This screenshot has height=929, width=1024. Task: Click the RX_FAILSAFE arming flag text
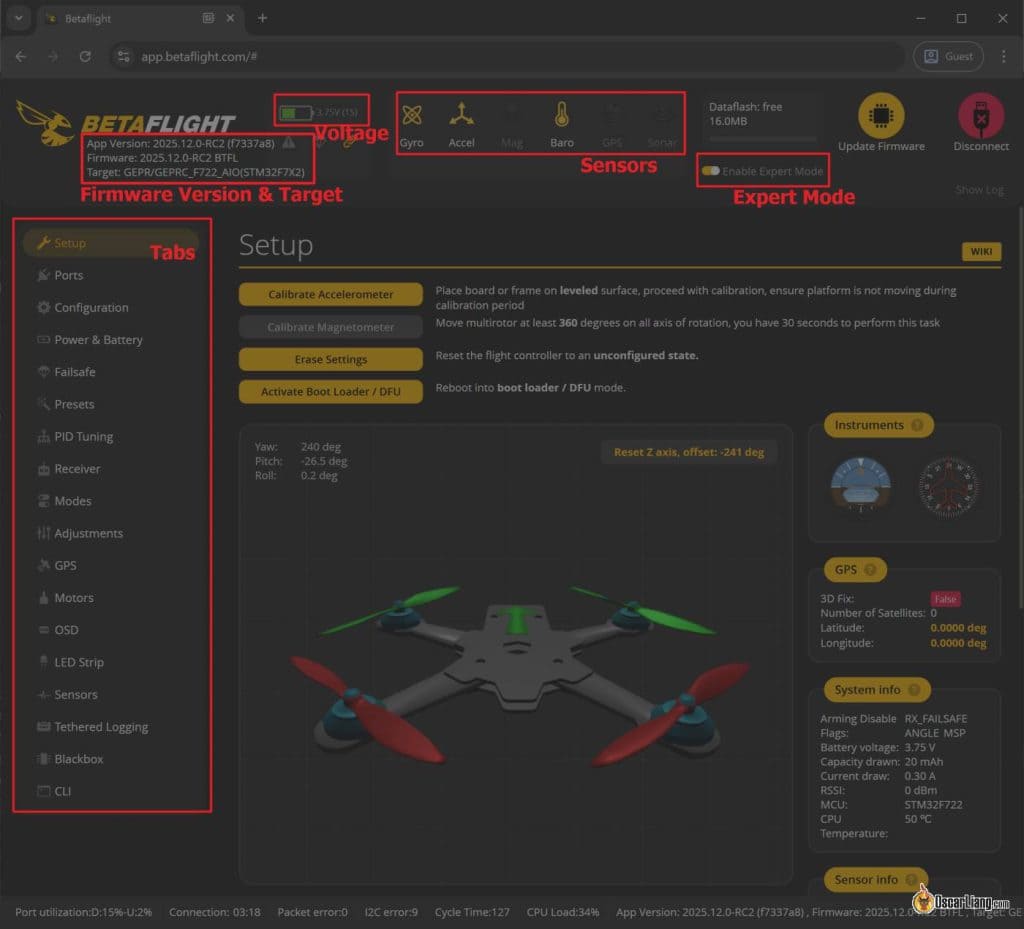click(936, 718)
